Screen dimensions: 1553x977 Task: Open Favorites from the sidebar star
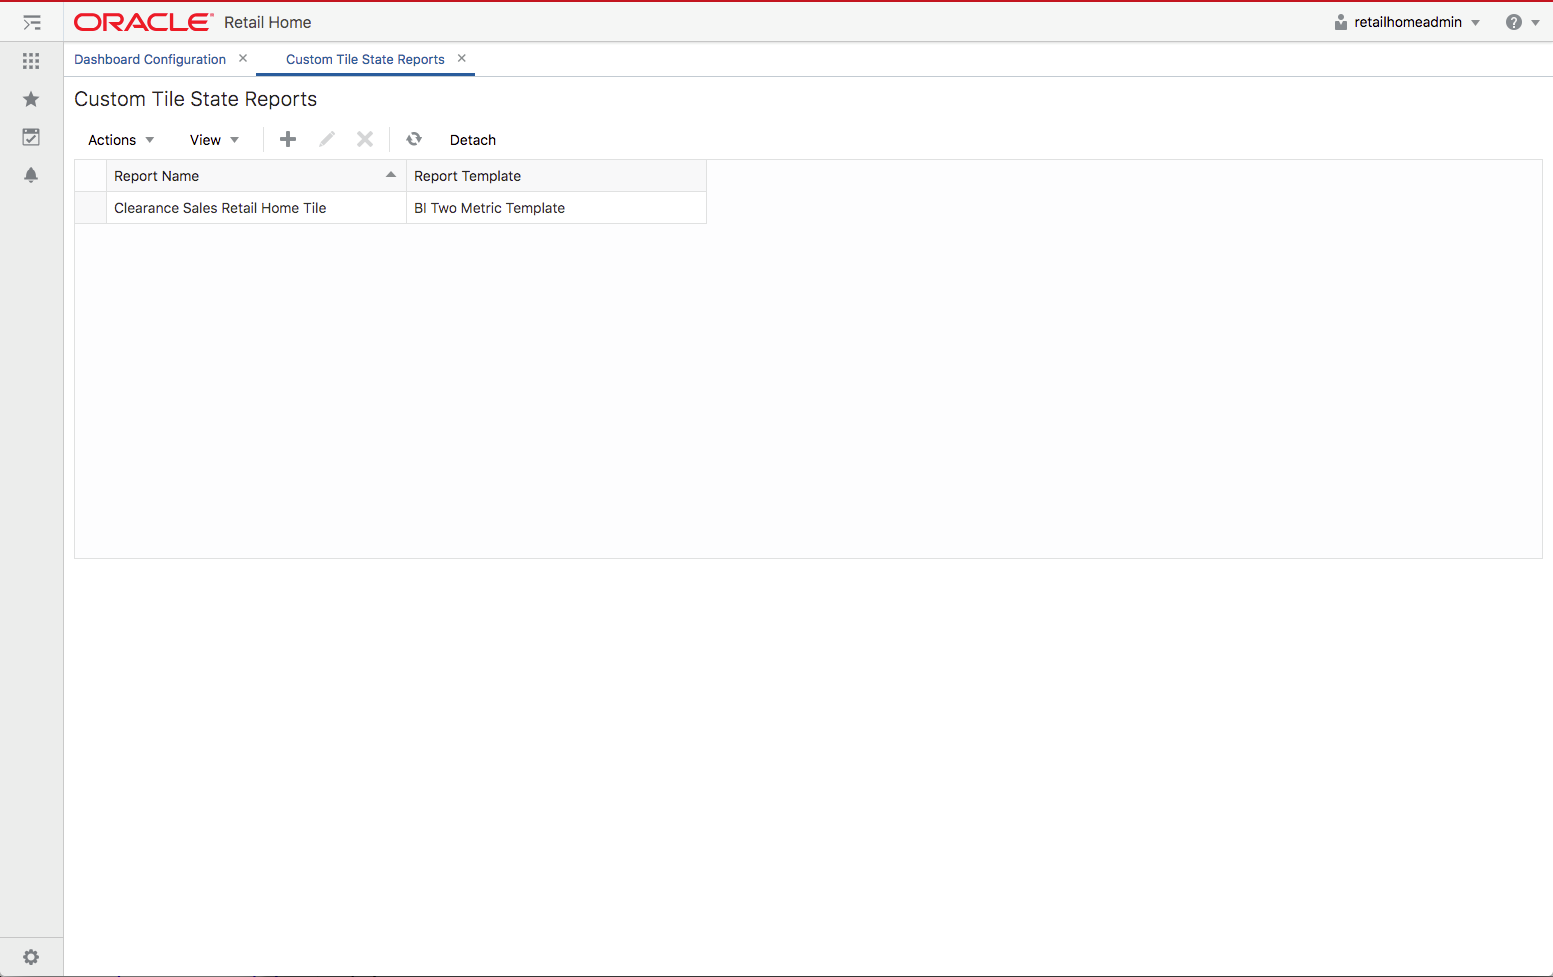coord(30,98)
